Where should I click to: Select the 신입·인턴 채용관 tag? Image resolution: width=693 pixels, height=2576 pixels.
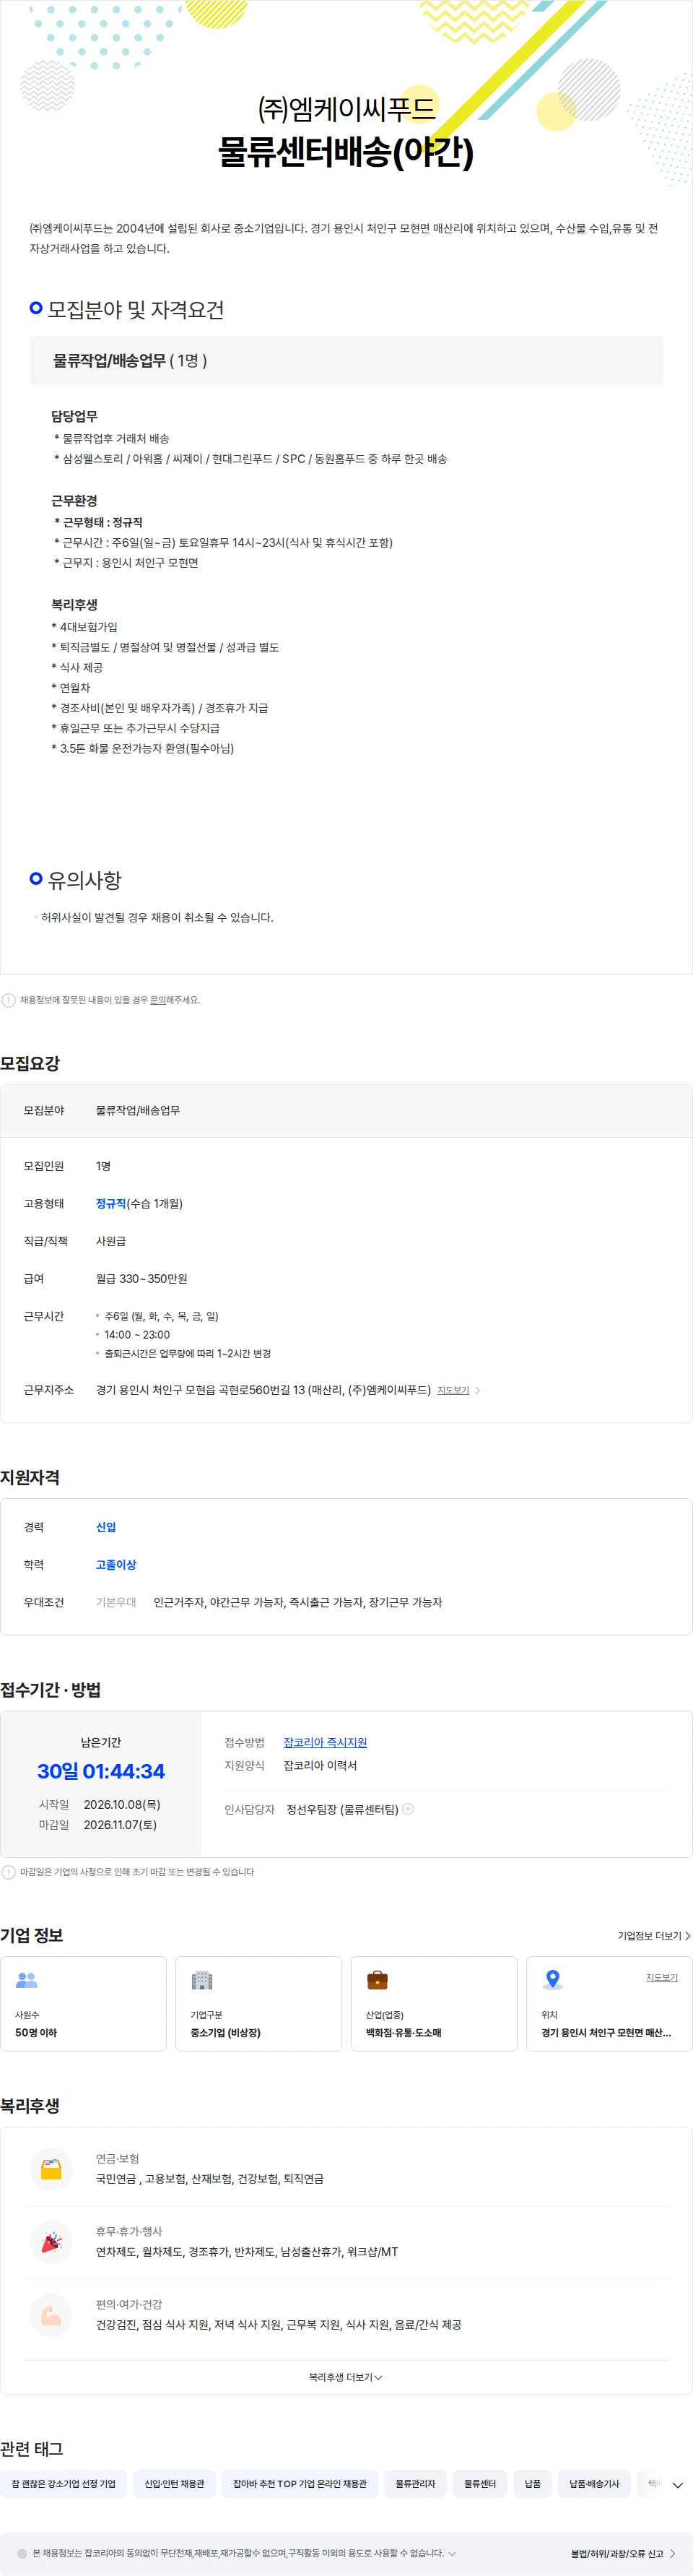(174, 2484)
